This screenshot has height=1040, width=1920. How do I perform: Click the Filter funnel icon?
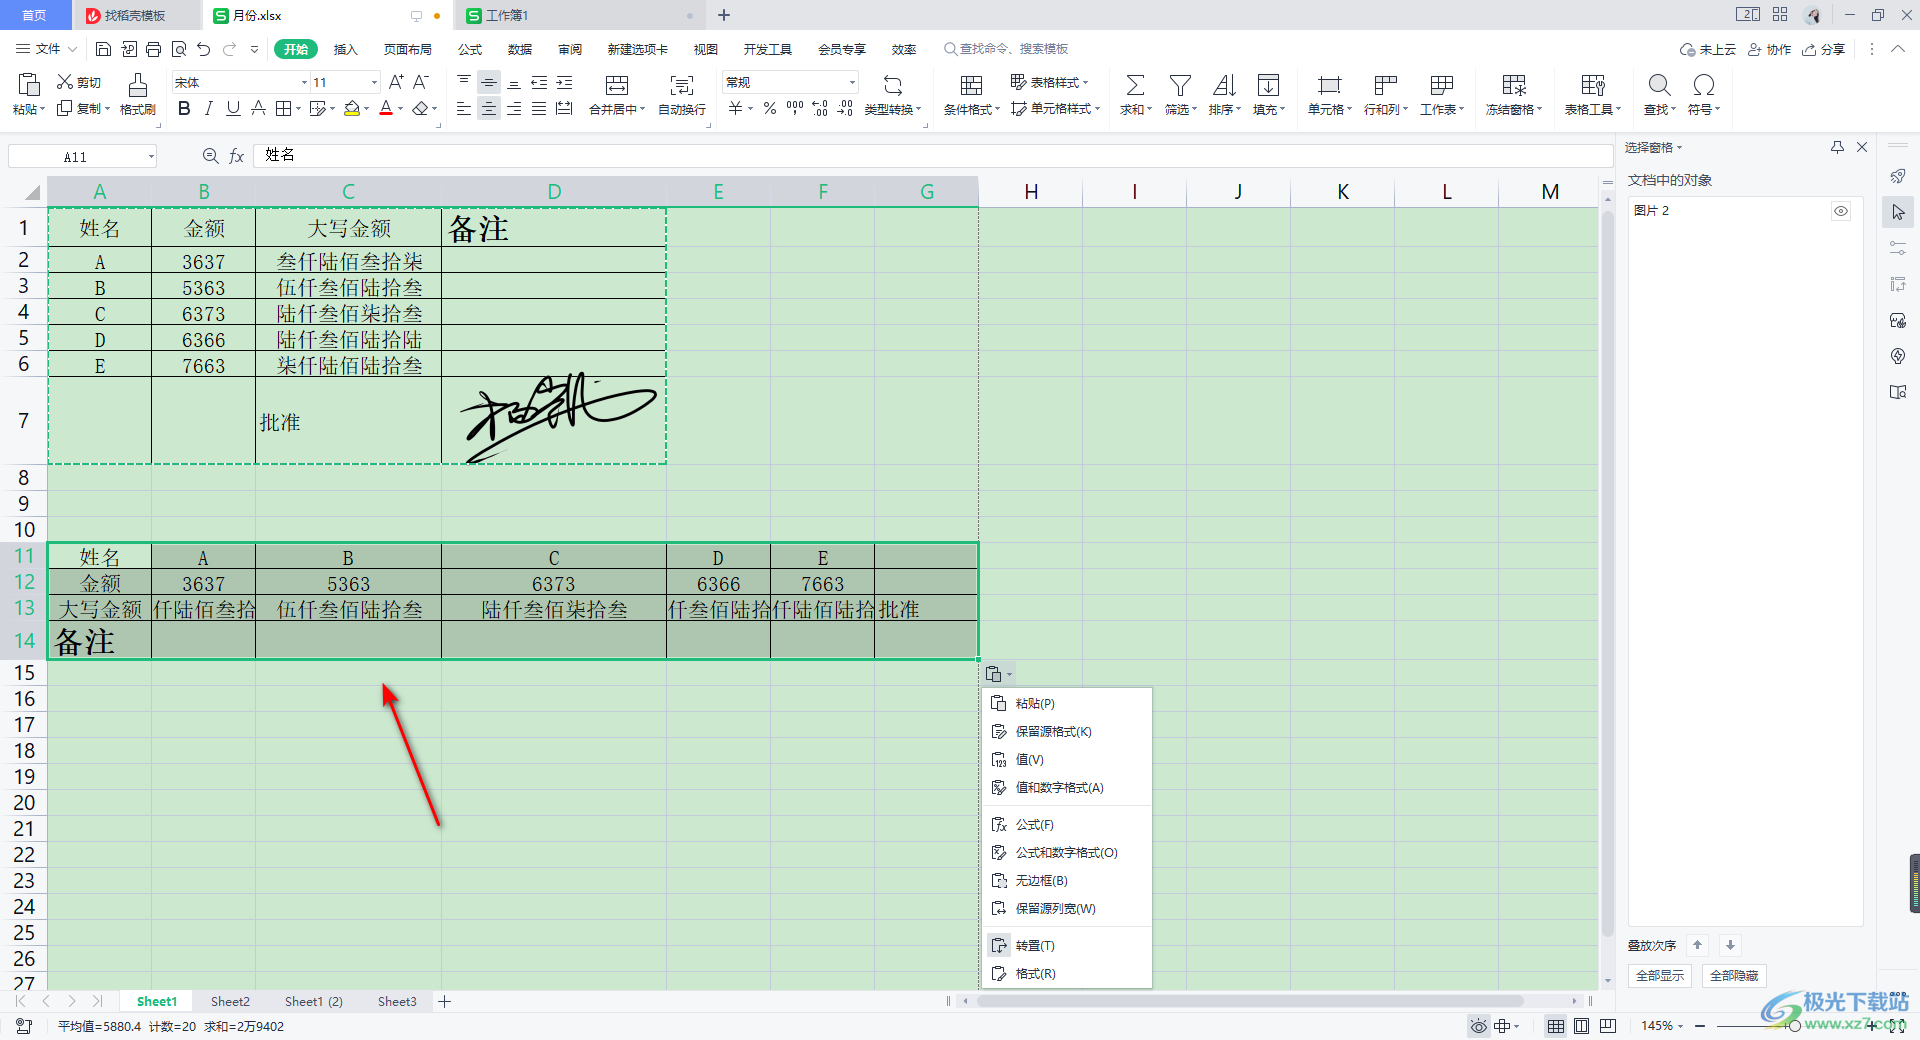pyautogui.click(x=1180, y=85)
